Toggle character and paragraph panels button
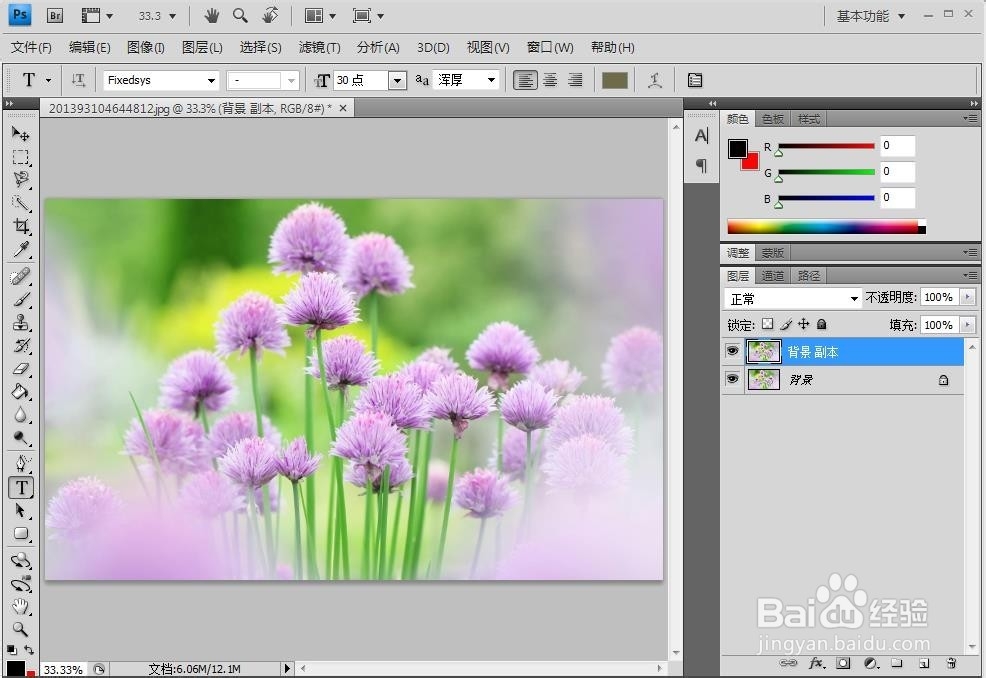The image size is (986, 678). click(695, 80)
